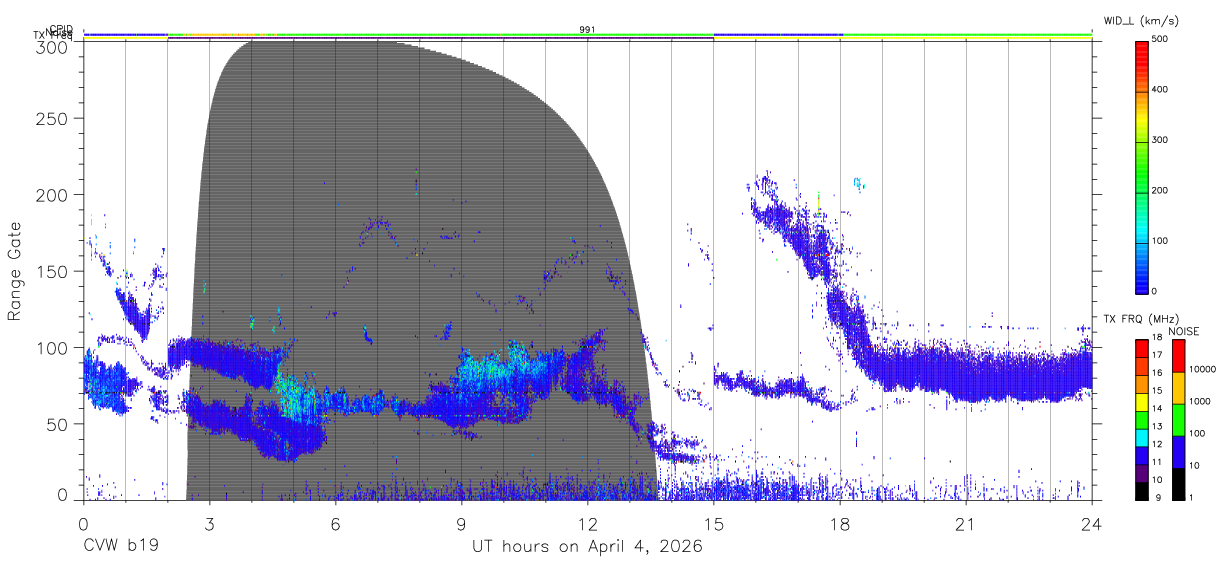
Task: Pick the black 9 MHz swatch in TX FRQ legend
Action: [x=1142, y=492]
